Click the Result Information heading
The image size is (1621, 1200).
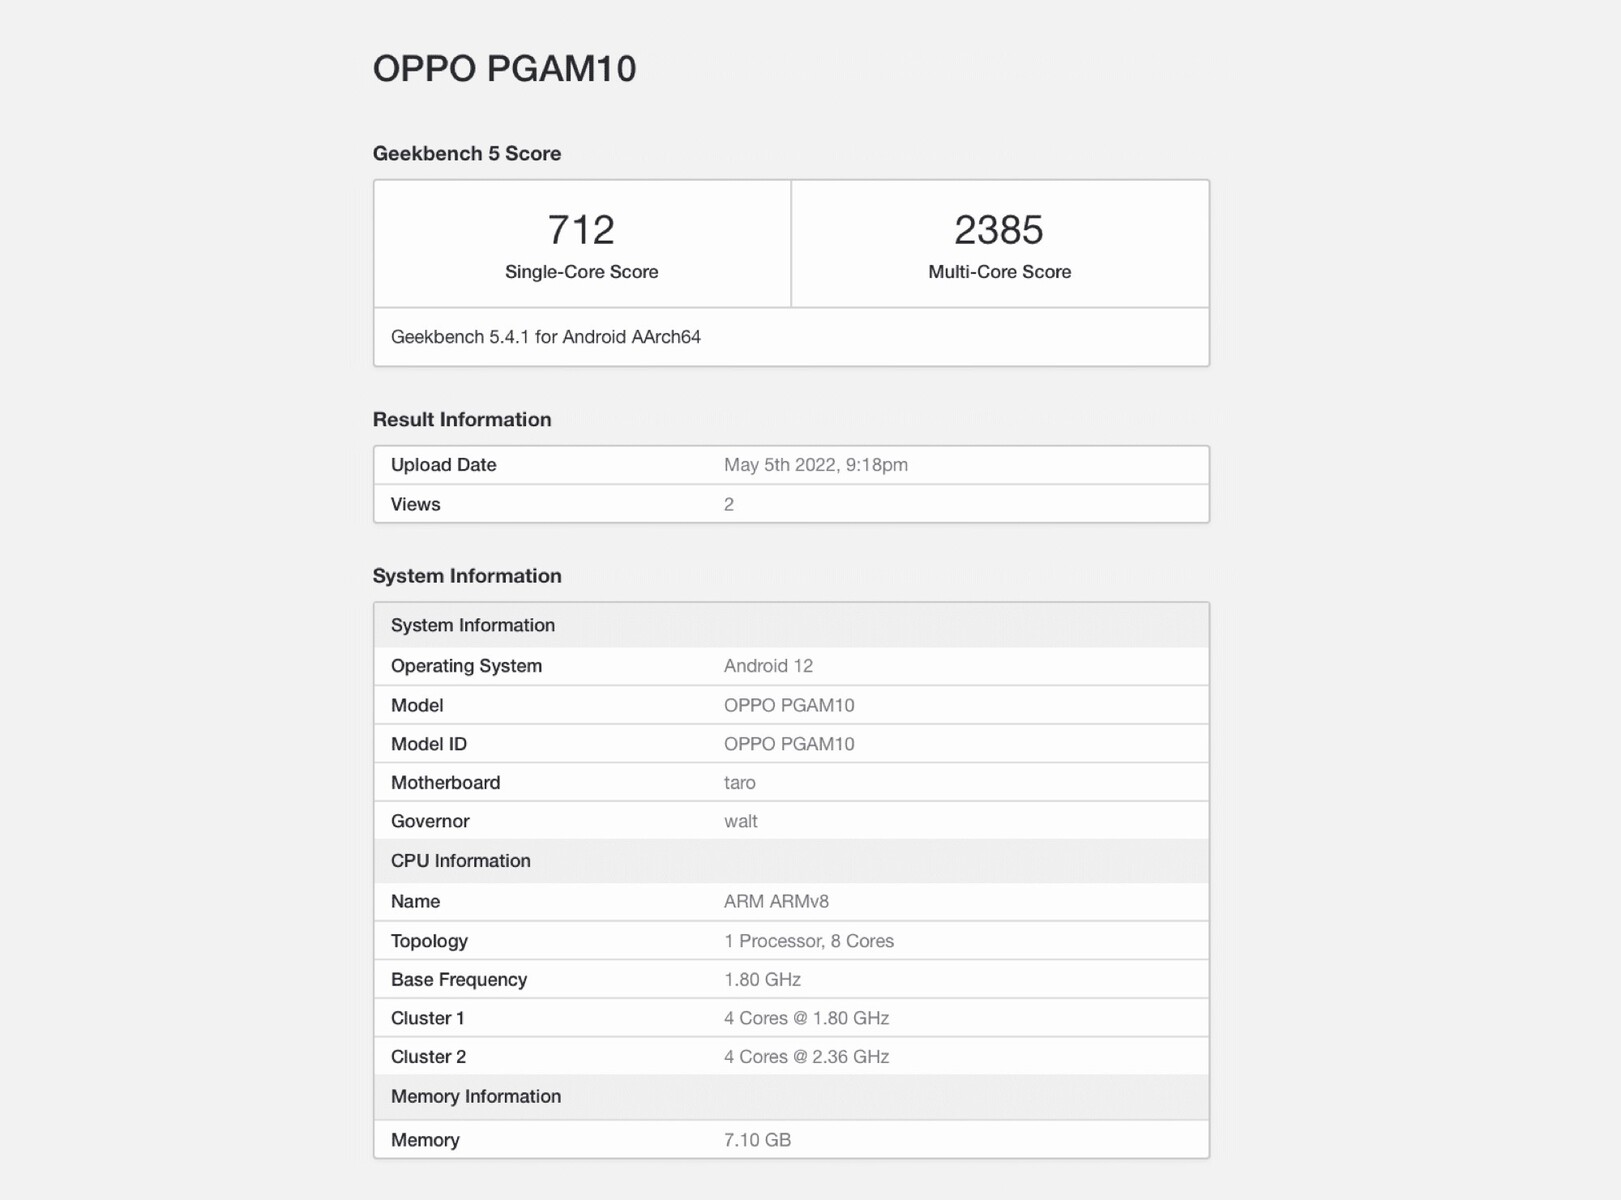[x=461, y=420]
